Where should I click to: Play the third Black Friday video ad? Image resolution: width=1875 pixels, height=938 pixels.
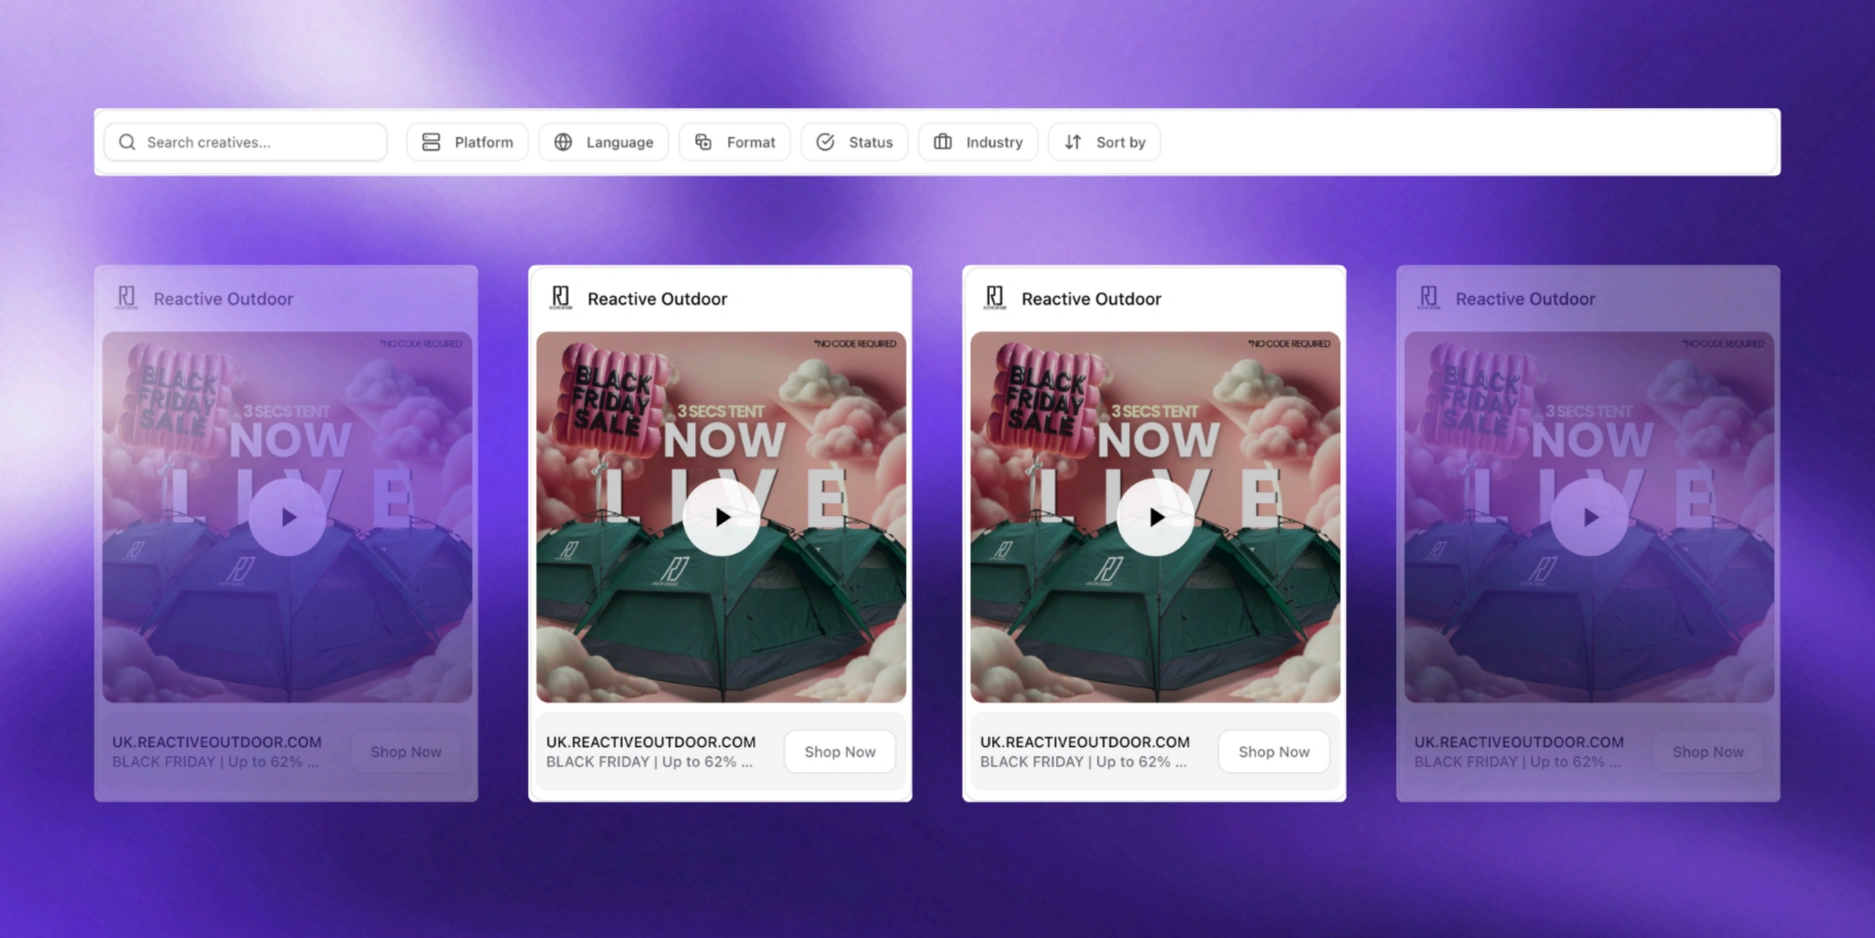point(1155,517)
